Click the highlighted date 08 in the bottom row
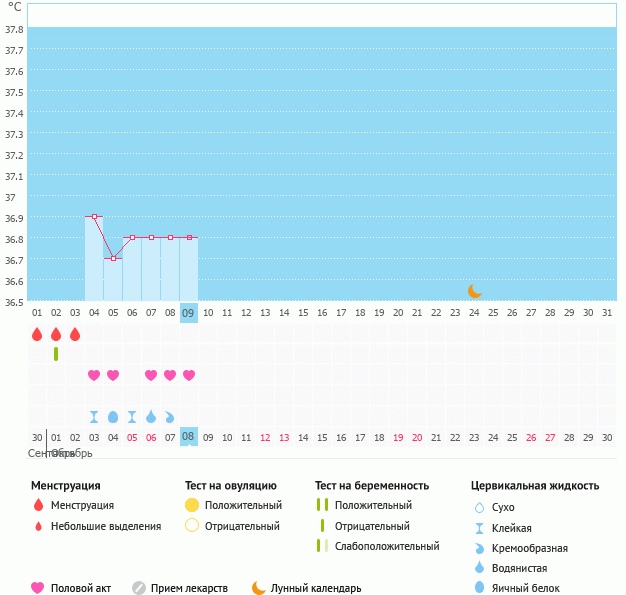The image size is (626, 595). [188, 437]
